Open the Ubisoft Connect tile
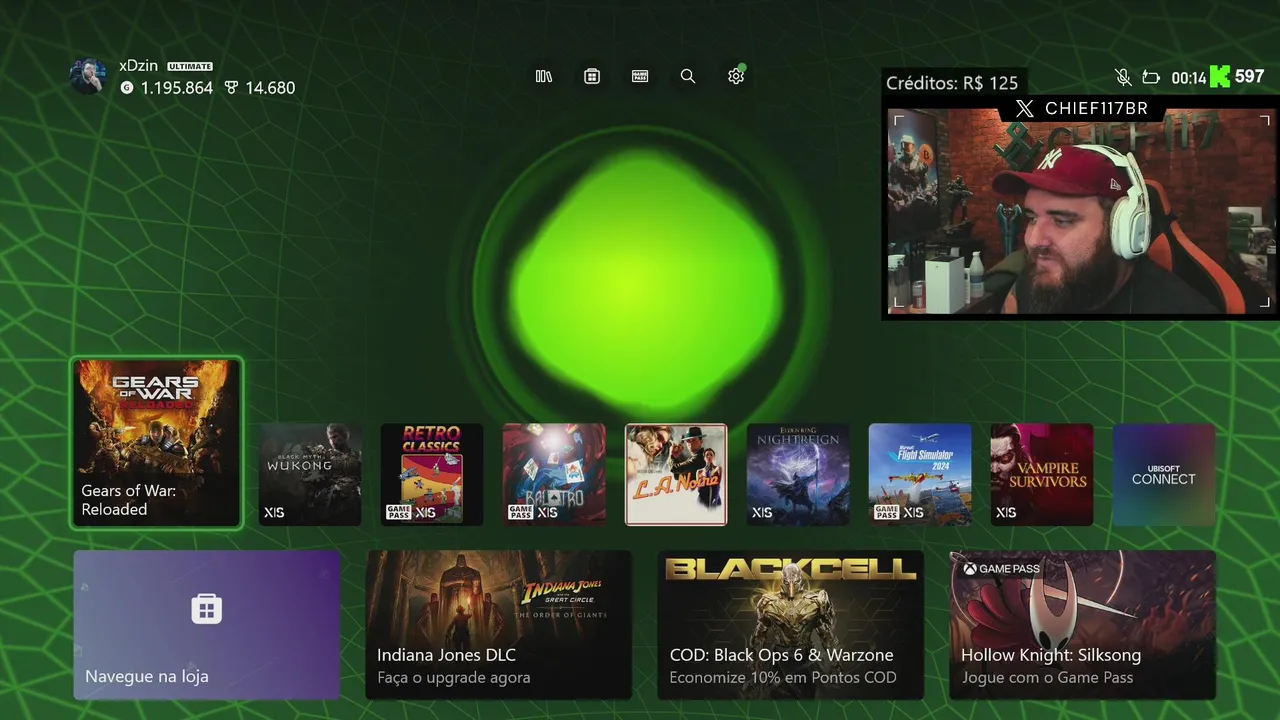This screenshot has height=720, width=1280. pyautogui.click(x=1164, y=474)
